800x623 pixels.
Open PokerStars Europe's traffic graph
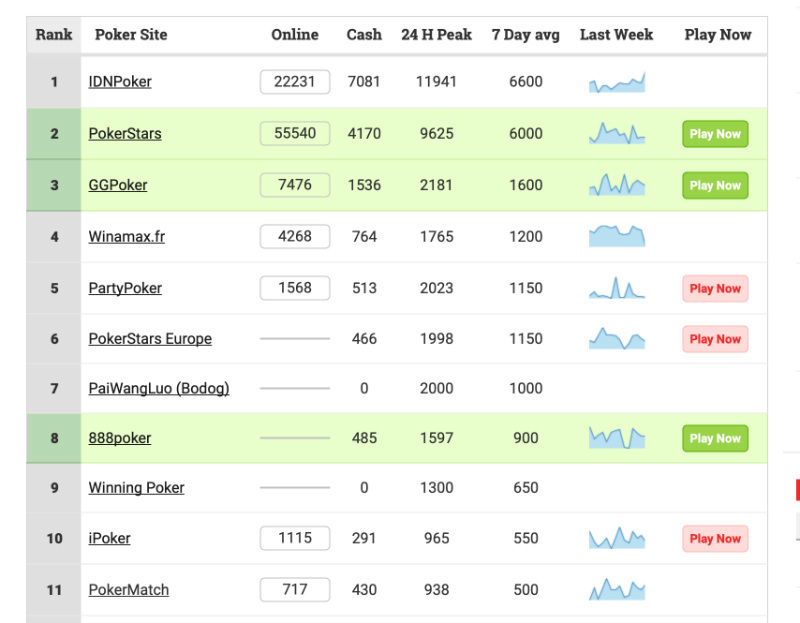[x=617, y=338]
